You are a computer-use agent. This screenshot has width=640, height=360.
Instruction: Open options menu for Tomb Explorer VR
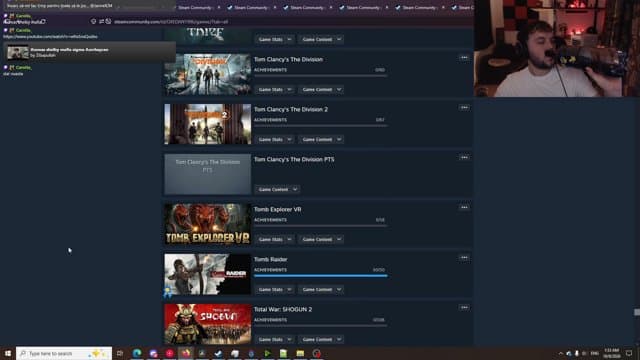tap(464, 207)
